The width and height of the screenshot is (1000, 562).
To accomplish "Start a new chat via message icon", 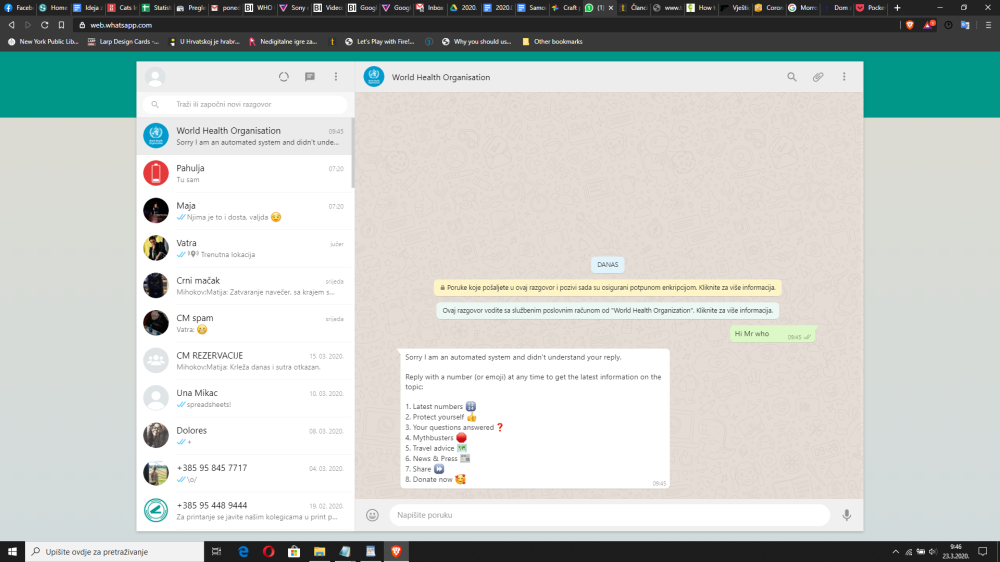I will point(310,77).
